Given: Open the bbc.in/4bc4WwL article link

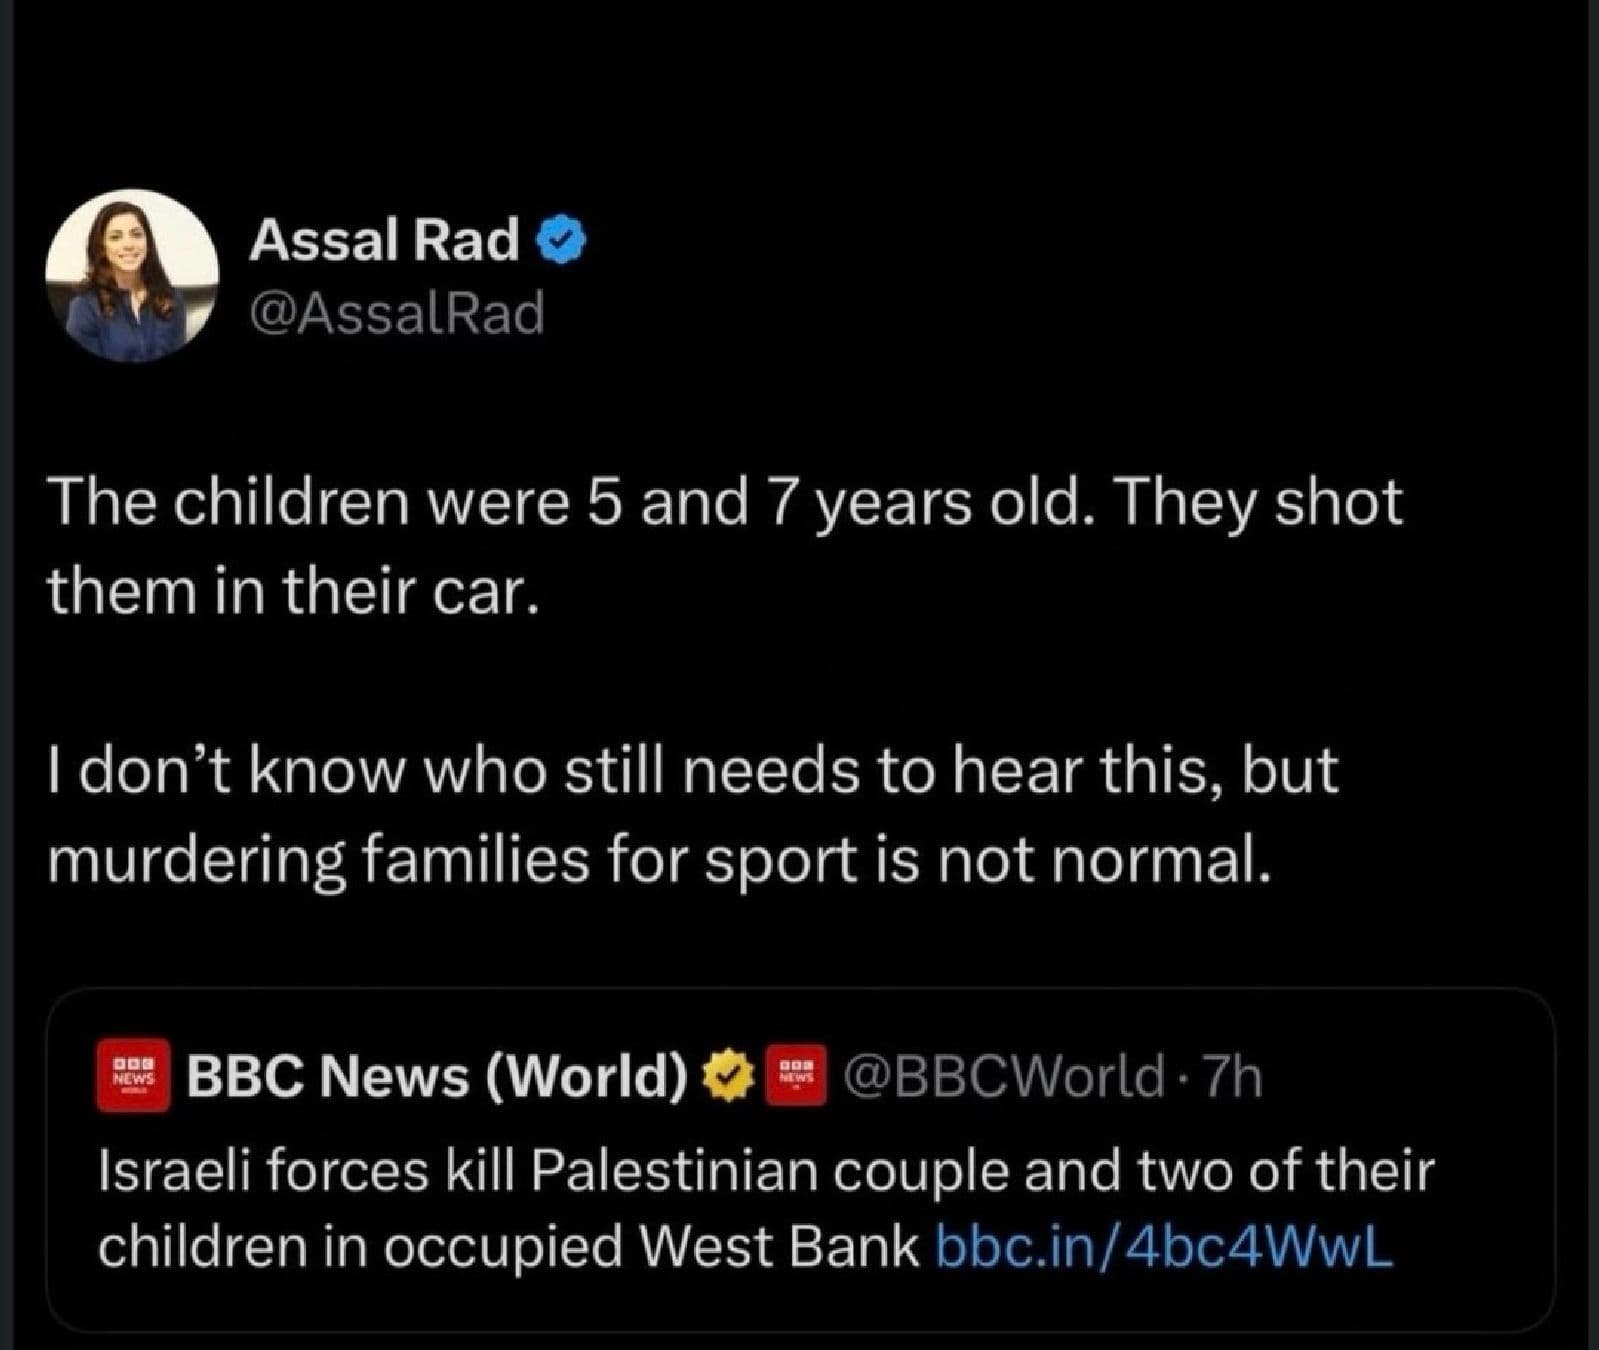Looking at the screenshot, I should 1162,1246.
